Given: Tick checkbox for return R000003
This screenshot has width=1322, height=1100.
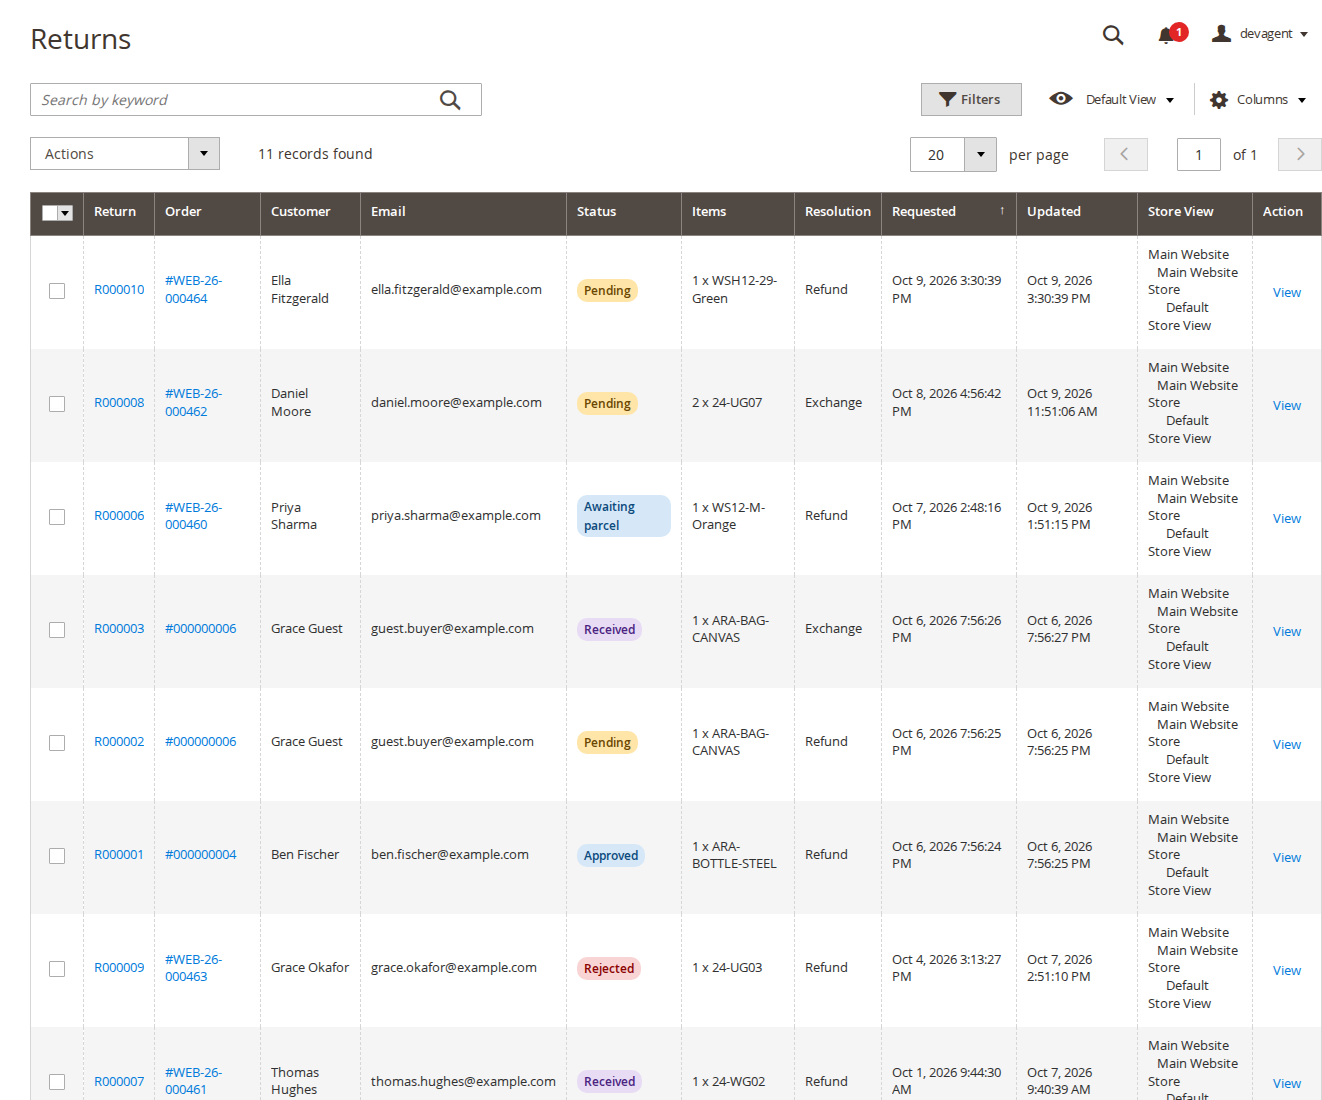Looking at the screenshot, I should [57, 630].
